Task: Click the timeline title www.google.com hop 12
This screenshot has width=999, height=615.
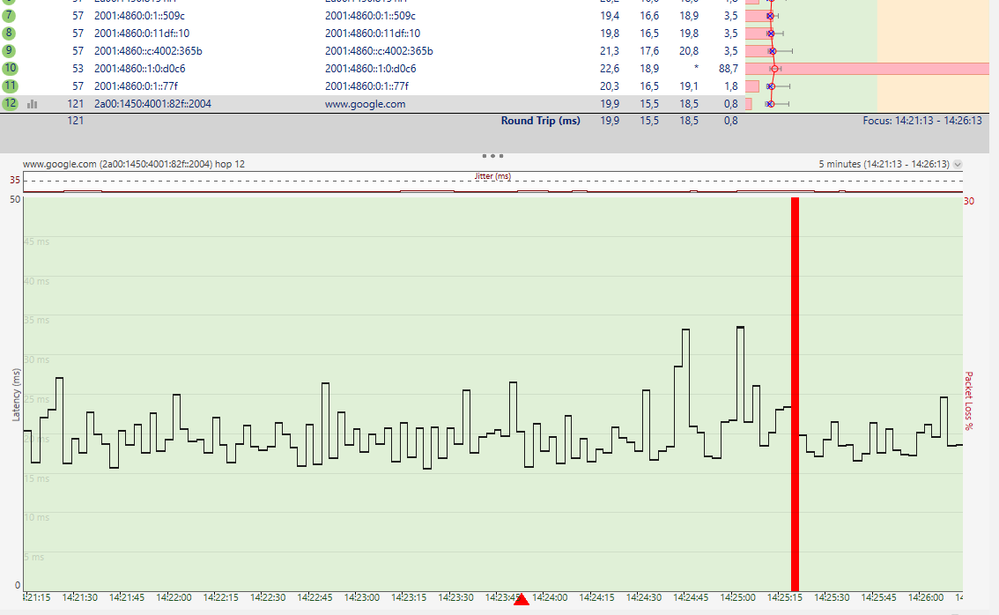Action: coord(134,164)
